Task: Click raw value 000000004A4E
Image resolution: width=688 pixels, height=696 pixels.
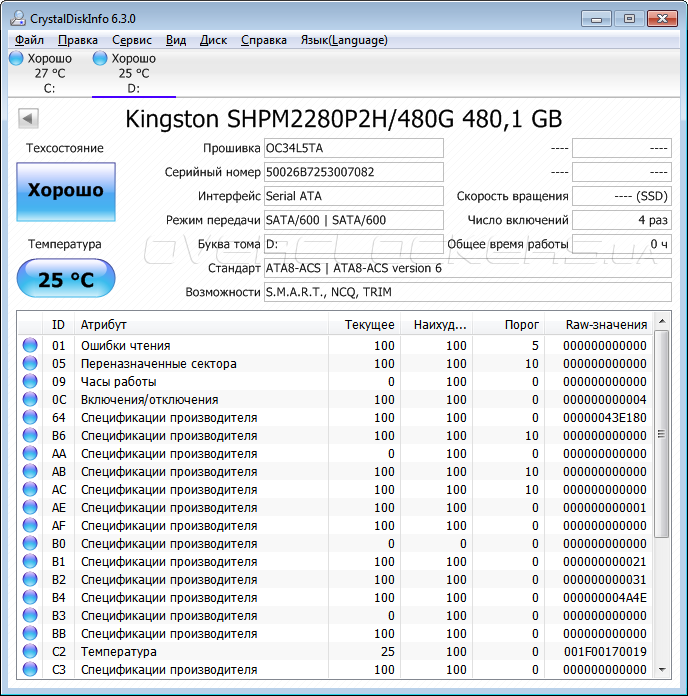Action: (x=605, y=597)
